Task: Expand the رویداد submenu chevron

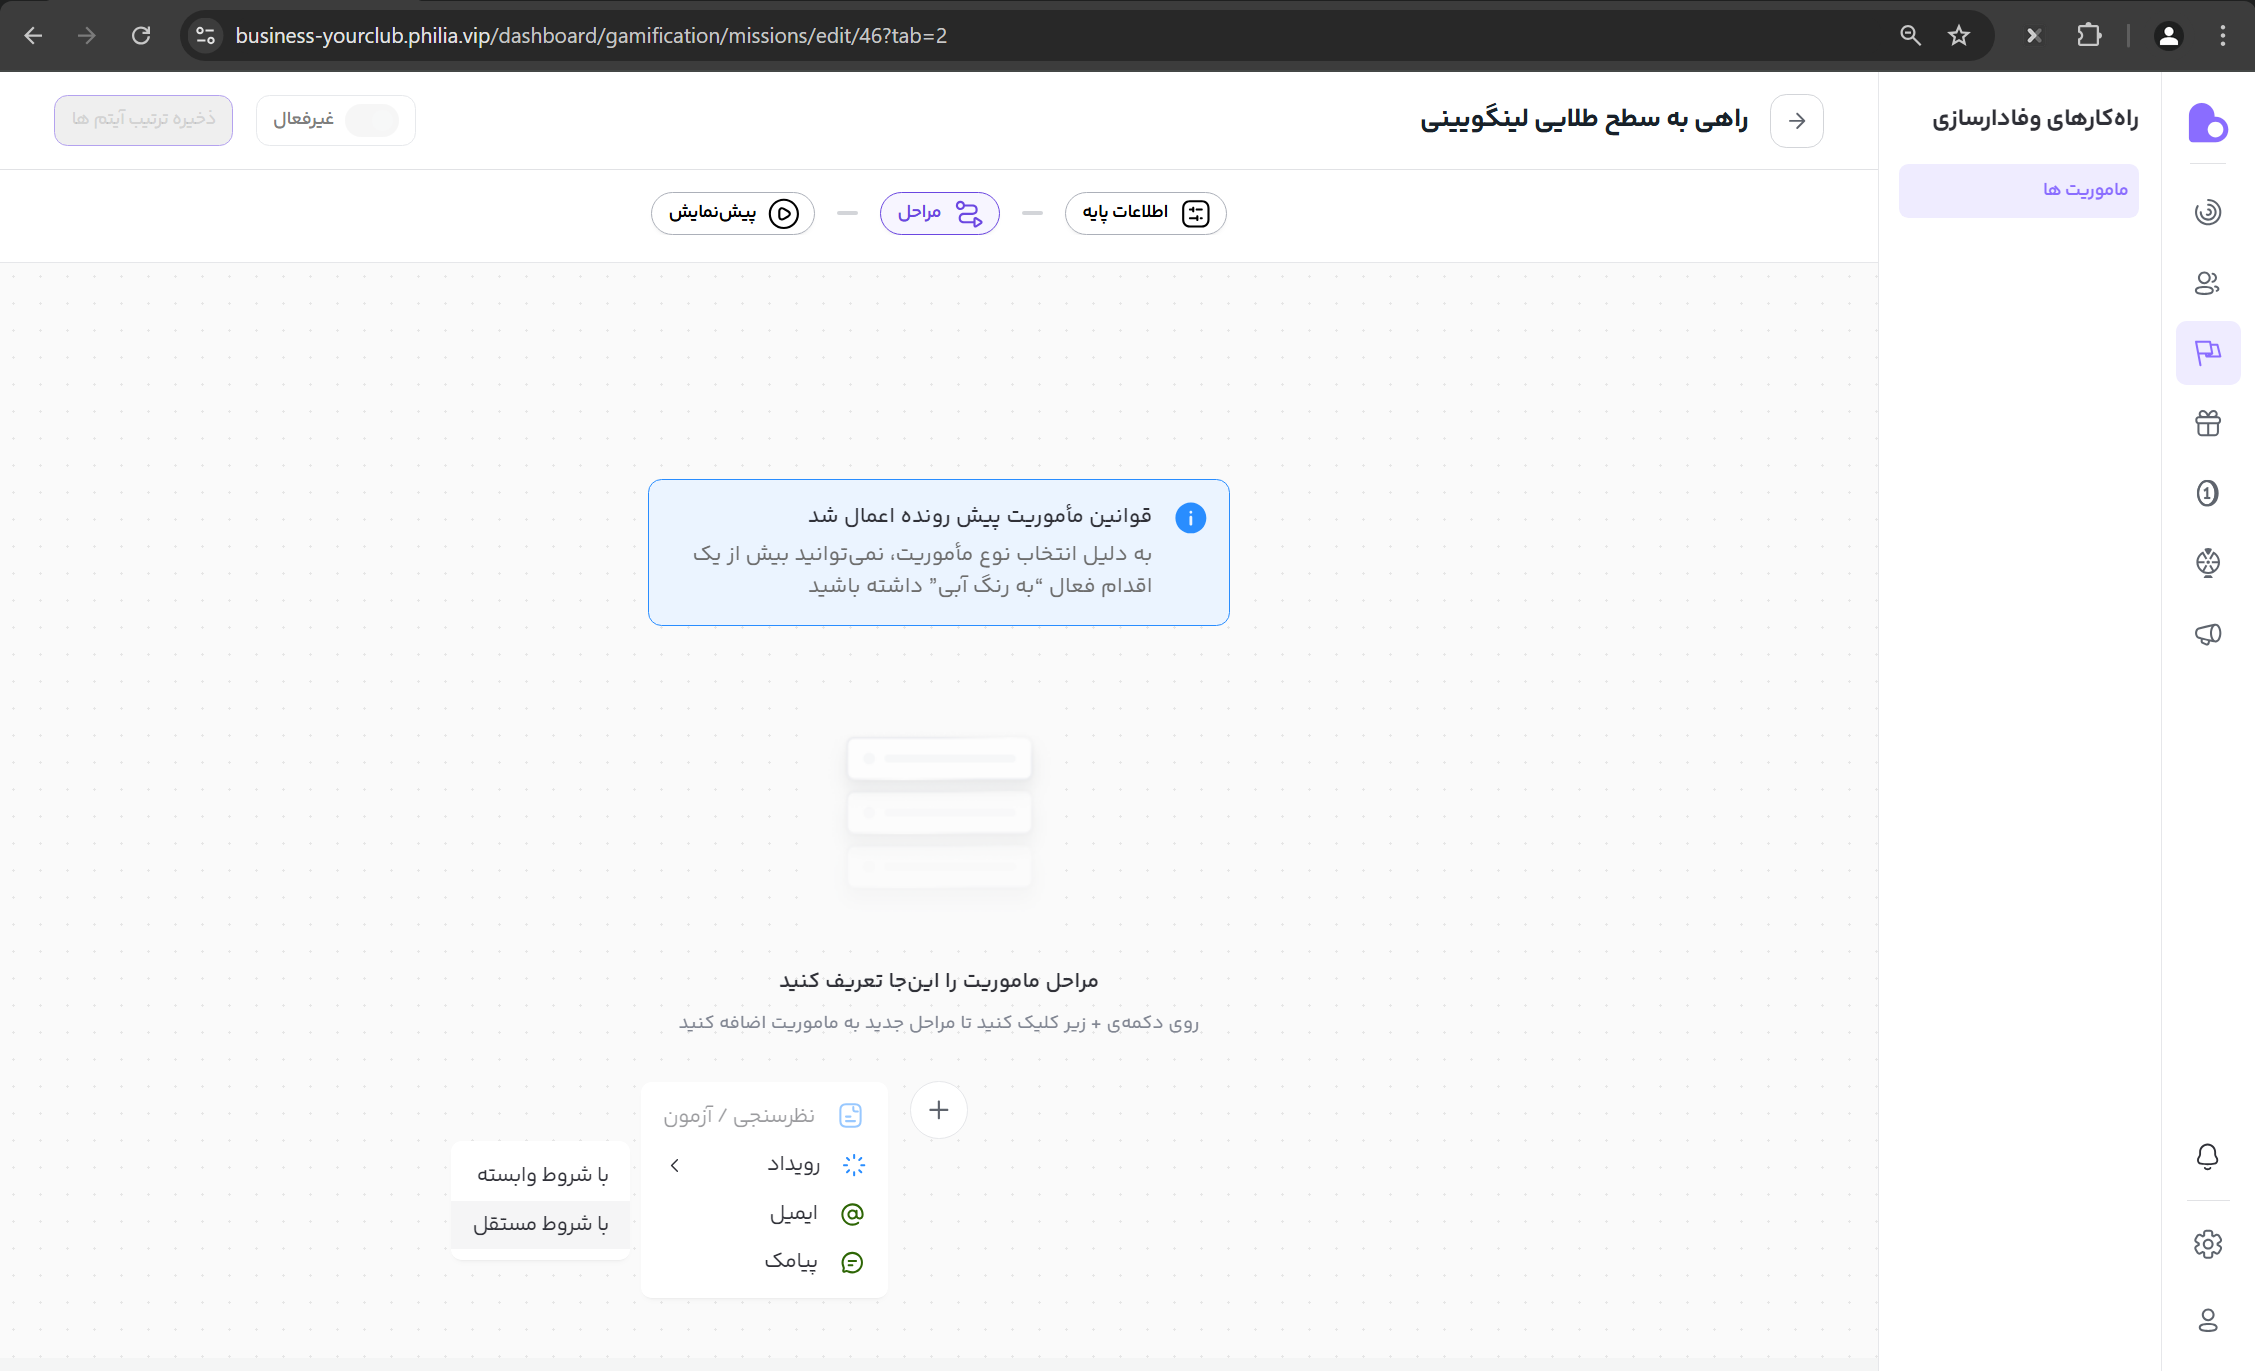Action: 675,1165
